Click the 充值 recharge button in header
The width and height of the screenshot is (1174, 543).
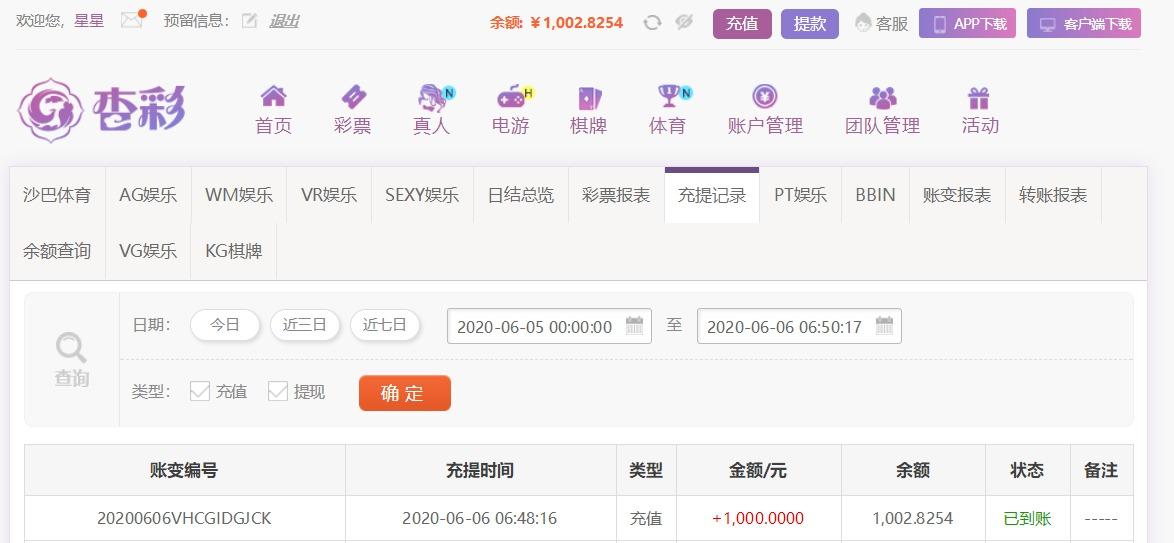point(742,24)
